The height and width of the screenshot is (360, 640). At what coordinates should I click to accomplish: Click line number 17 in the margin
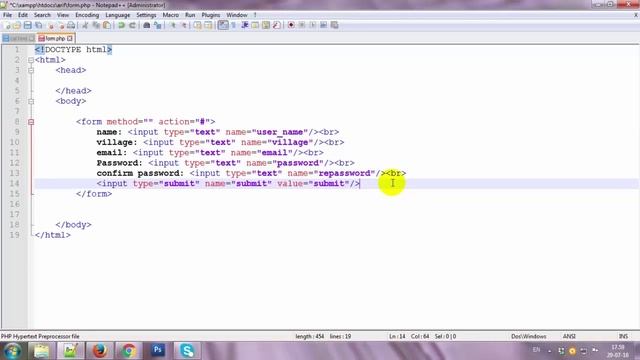coord(15,214)
